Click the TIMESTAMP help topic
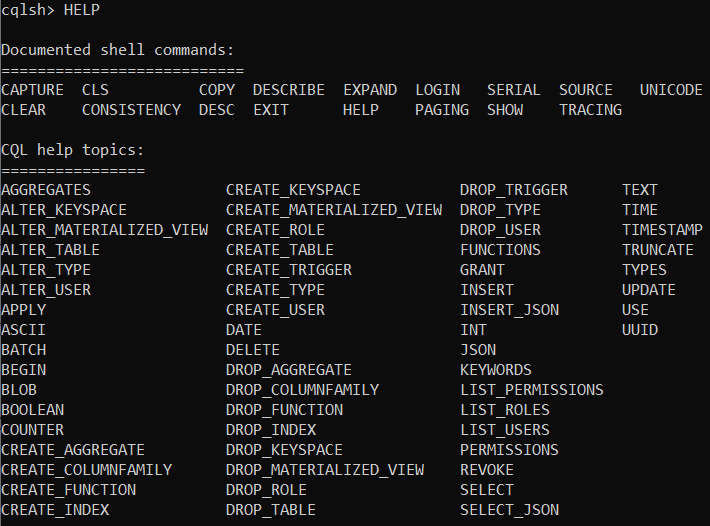The image size is (710, 526). tap(662, 230)
